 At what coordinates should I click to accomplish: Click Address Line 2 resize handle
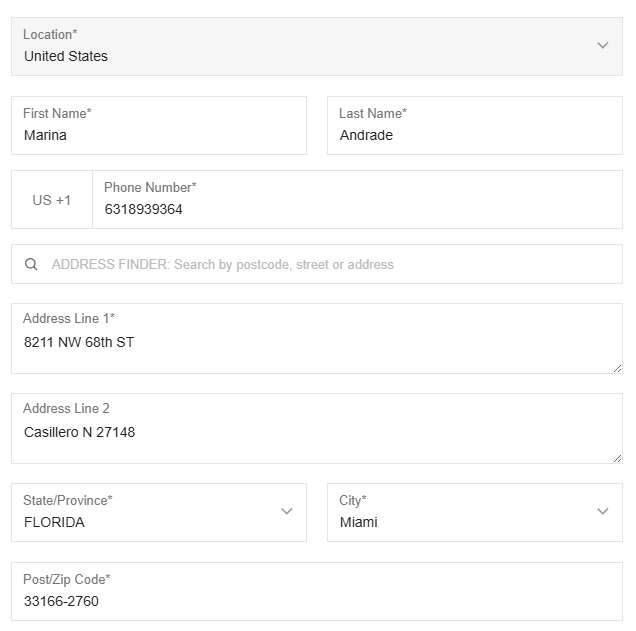point(616,457)
